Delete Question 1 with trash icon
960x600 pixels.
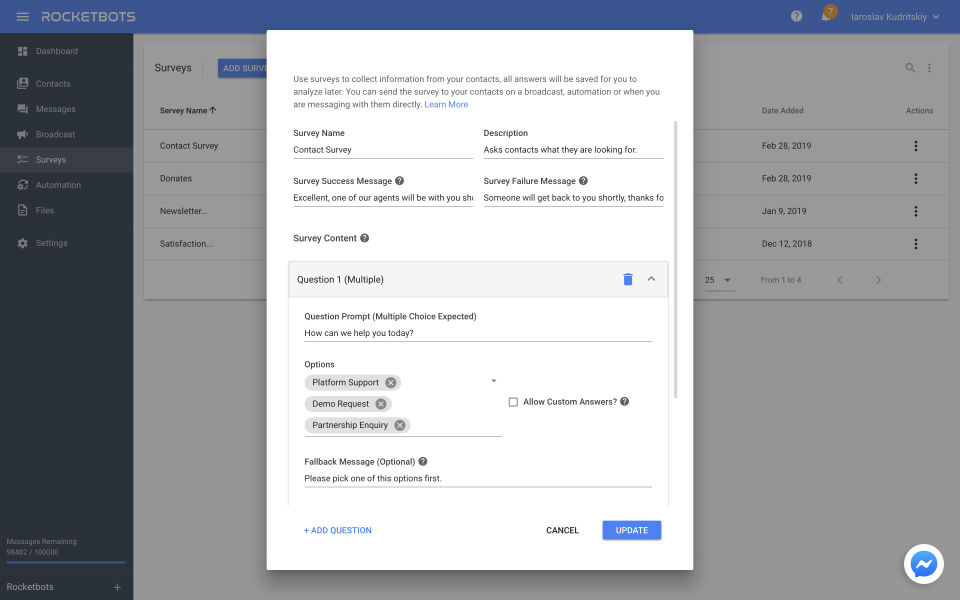(x=628, y=279)
